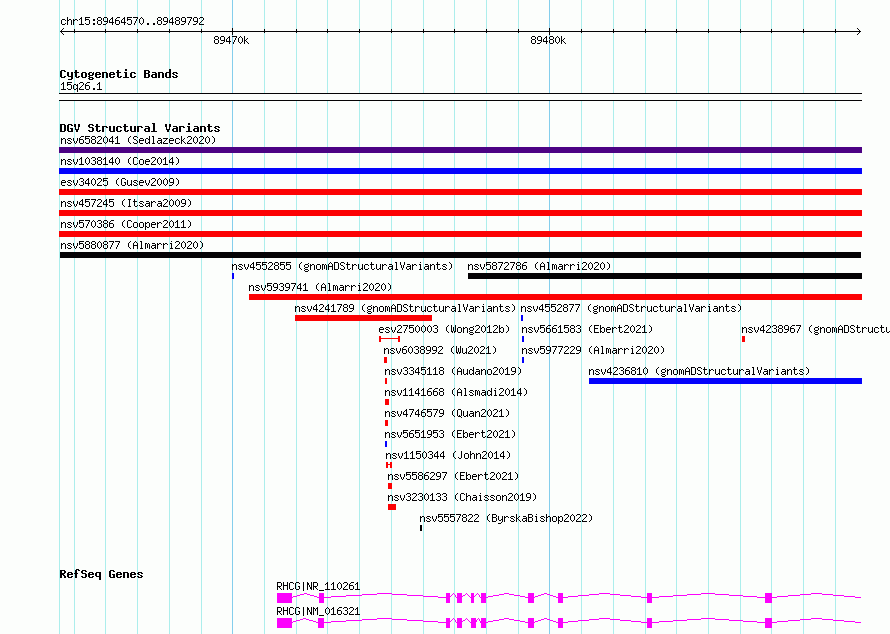Select the nsv1038140 (Coe2014) blue bar

pyautogui.click(x=460, y=171)
